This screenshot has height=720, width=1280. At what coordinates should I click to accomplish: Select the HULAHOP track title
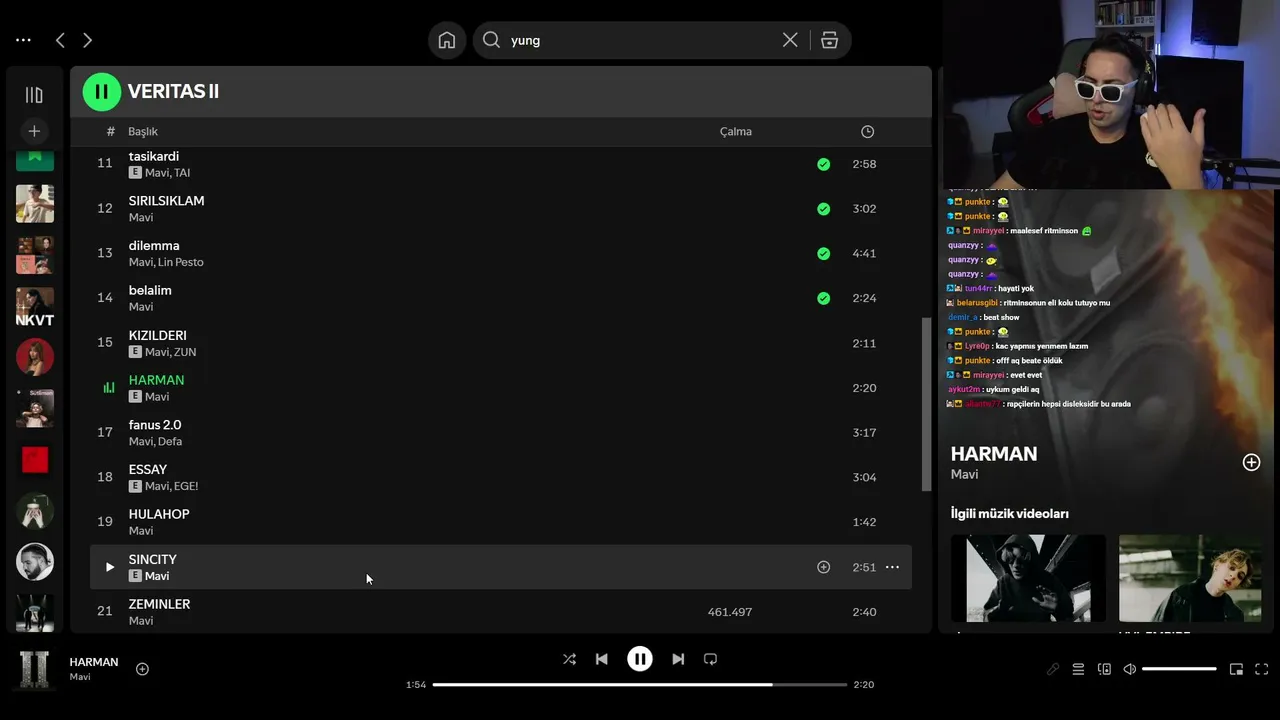(159, 514)
